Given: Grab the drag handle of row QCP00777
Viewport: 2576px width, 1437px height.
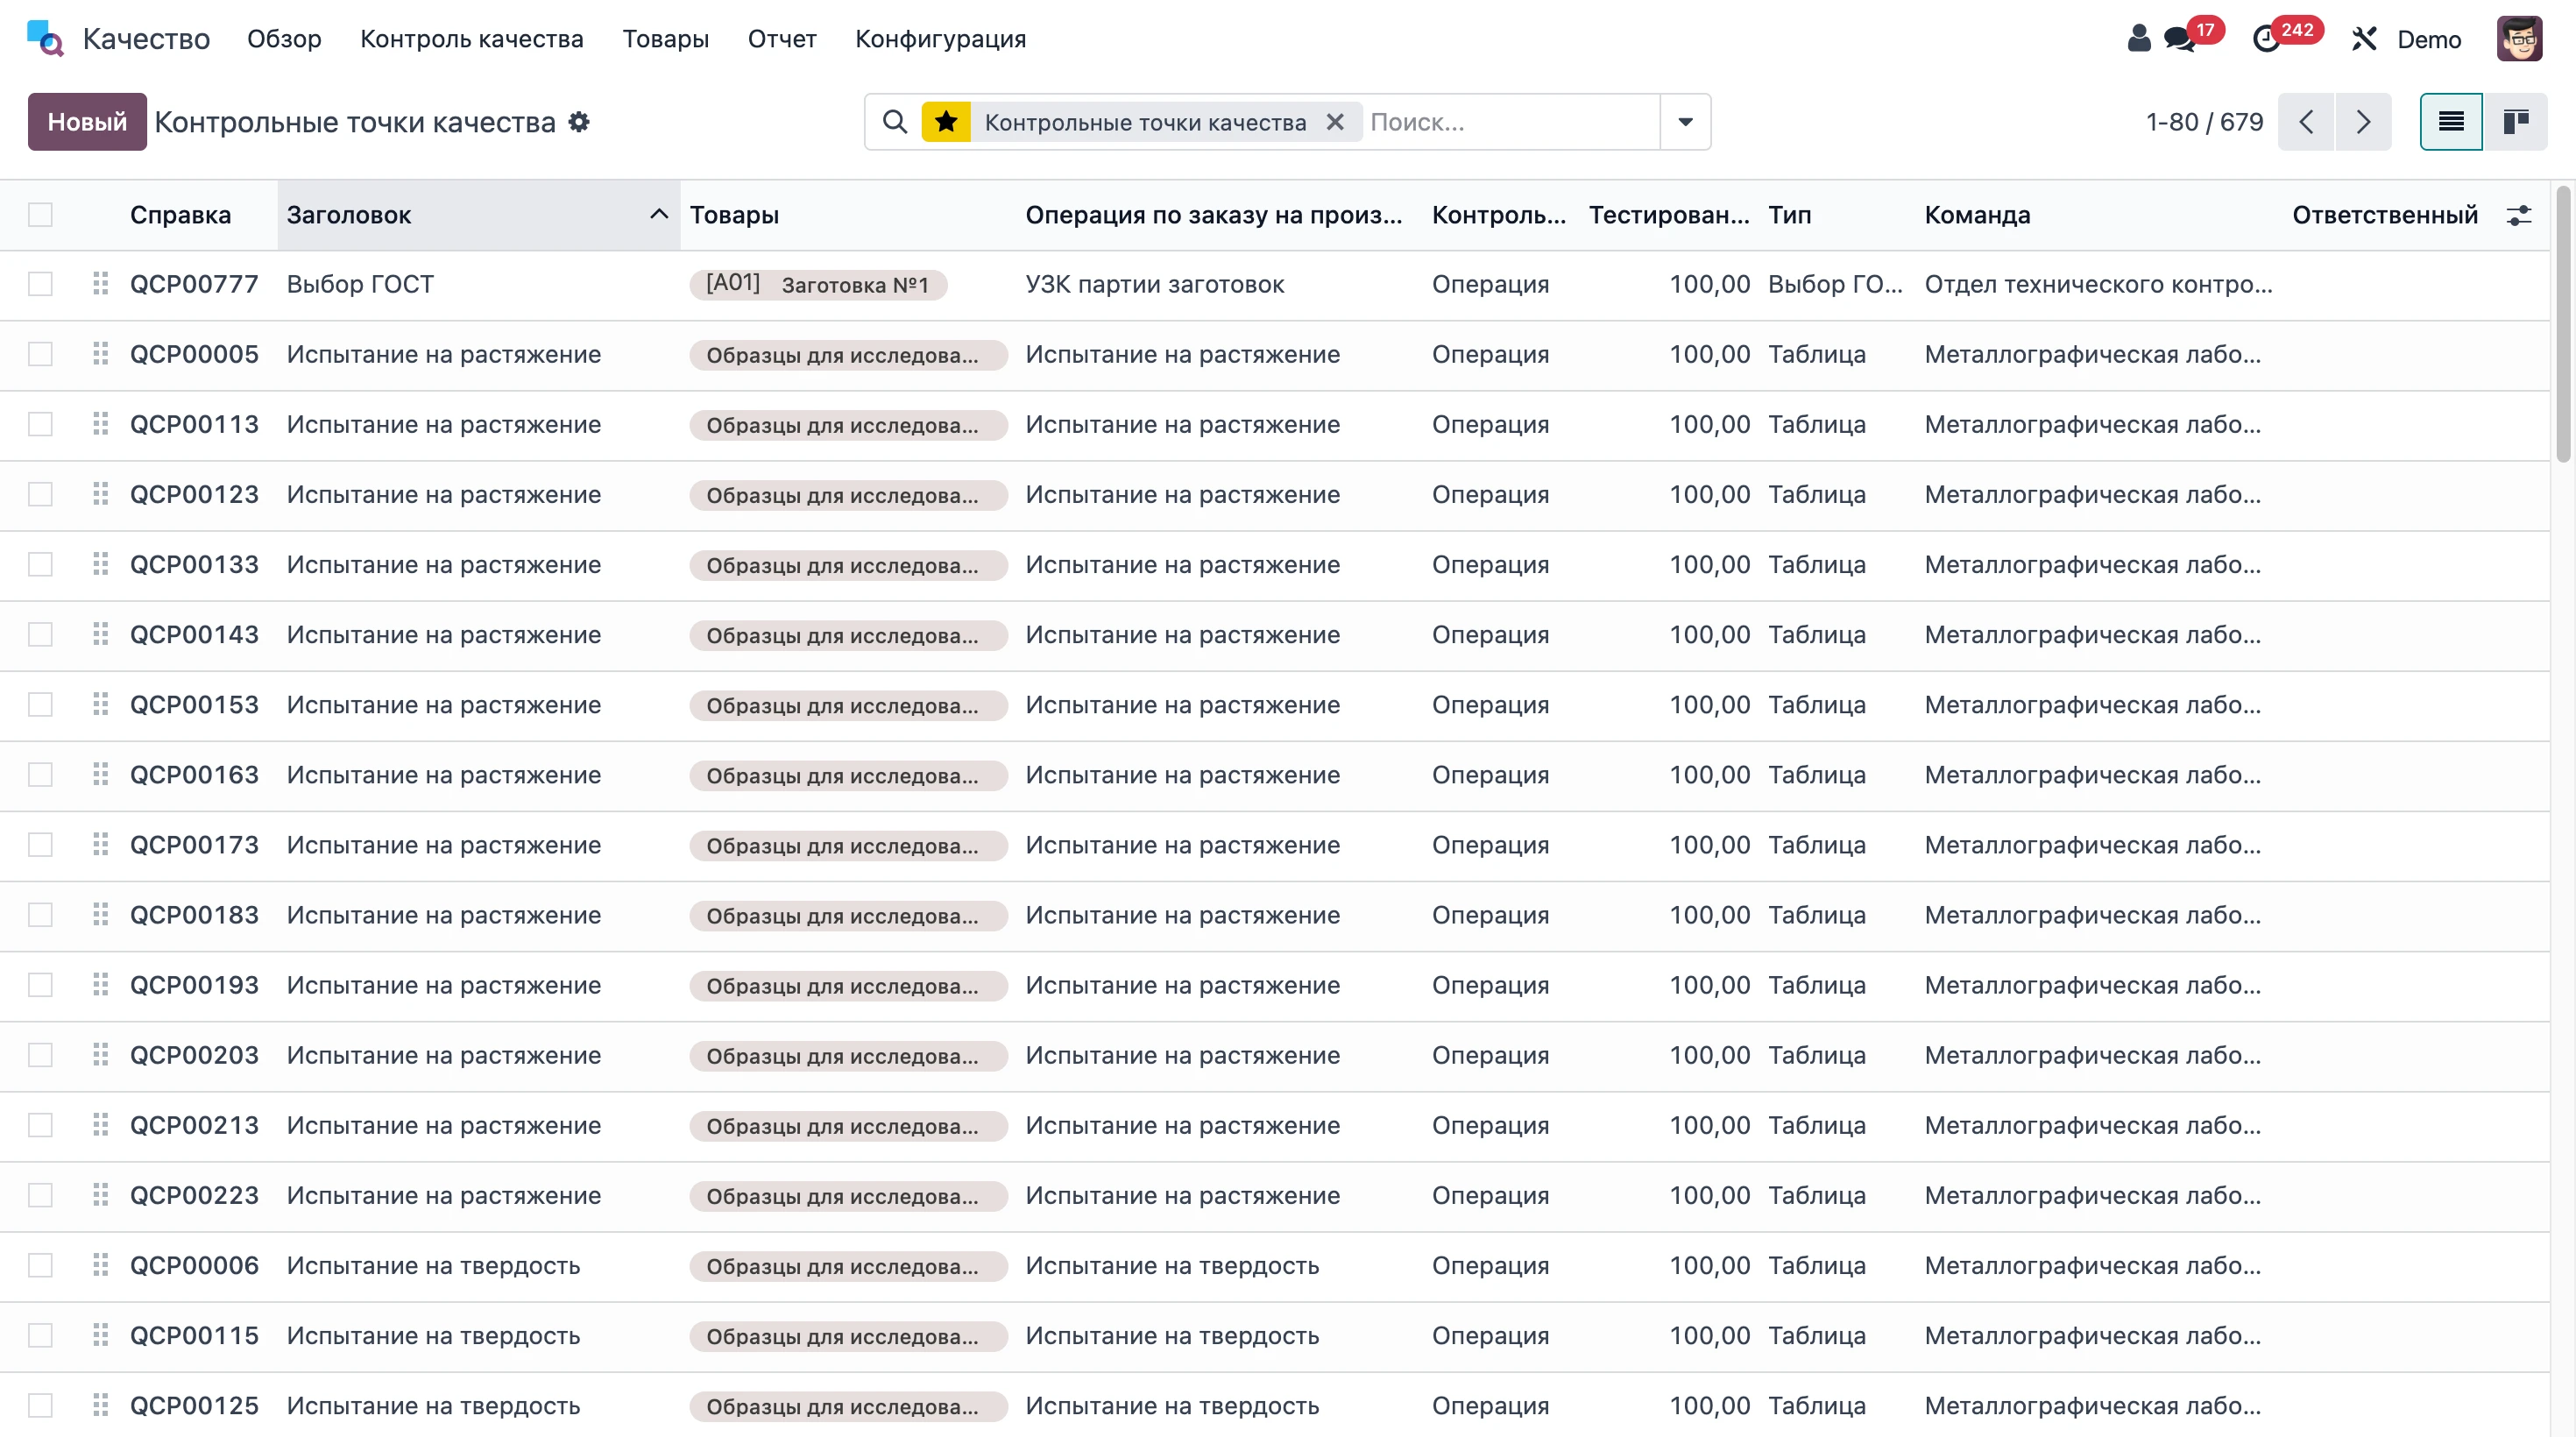Looking at the screenshot, I should [x=100, y=284].
